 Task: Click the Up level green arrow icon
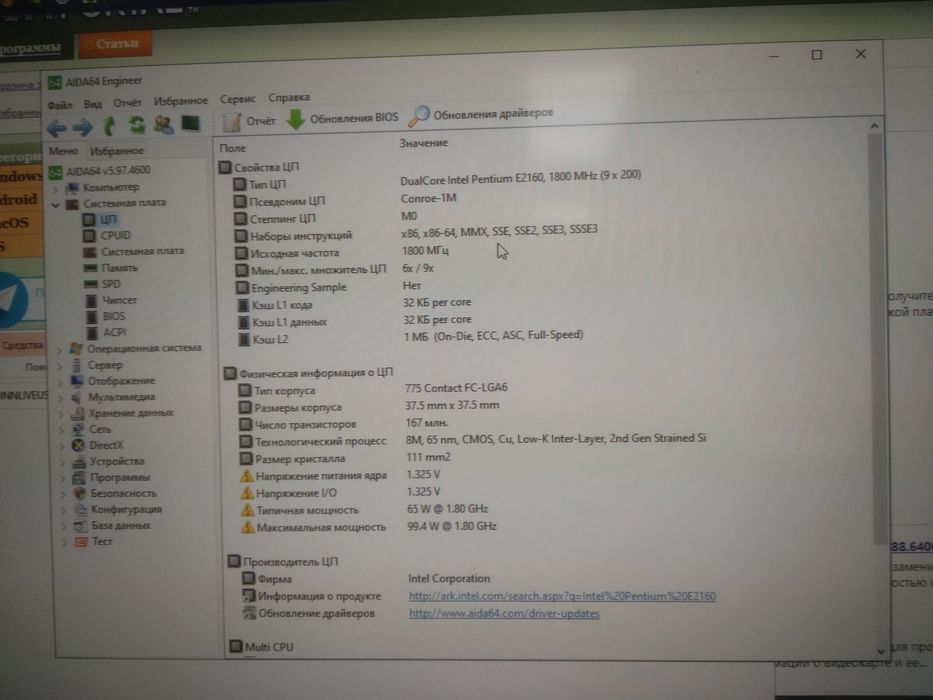[x=109, y=126]
